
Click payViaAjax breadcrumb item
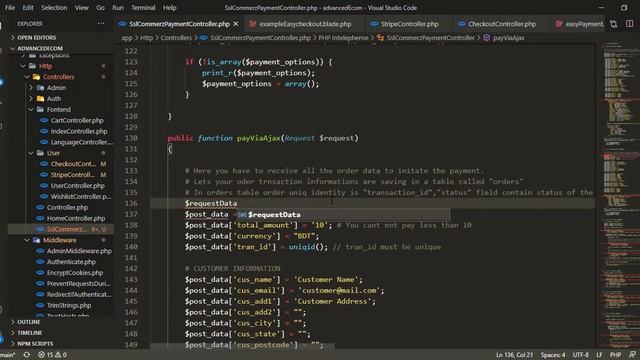[508, 38]
